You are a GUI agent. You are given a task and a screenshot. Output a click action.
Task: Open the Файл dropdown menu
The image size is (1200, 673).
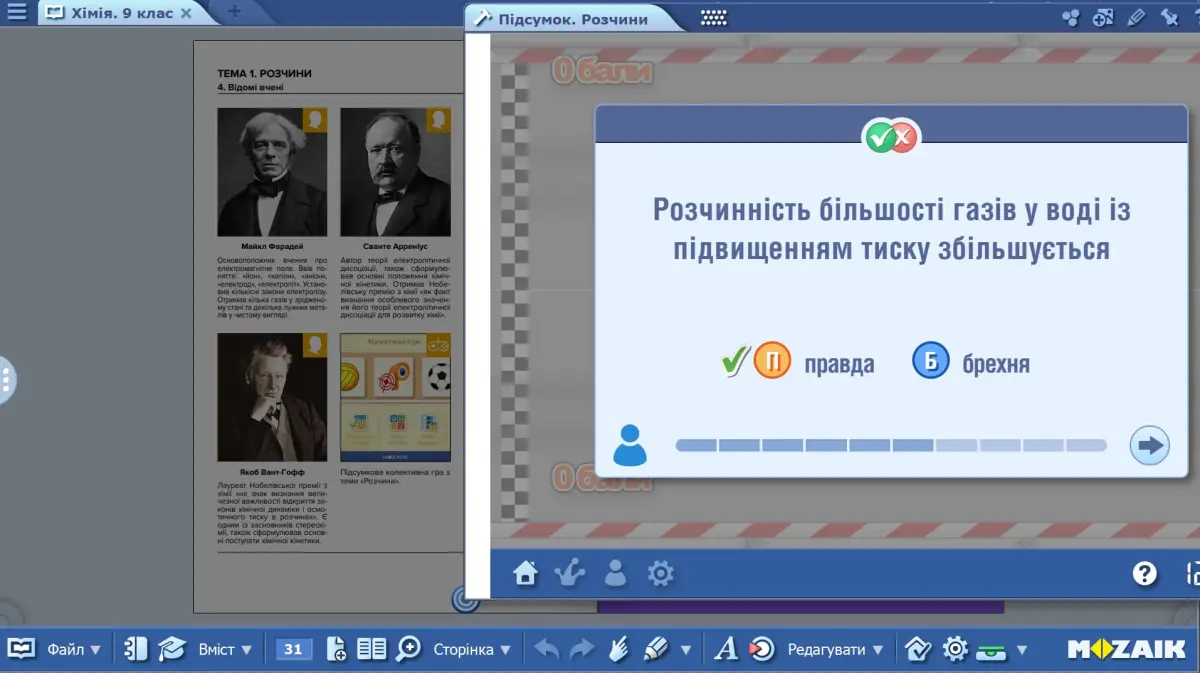(74, 649)
